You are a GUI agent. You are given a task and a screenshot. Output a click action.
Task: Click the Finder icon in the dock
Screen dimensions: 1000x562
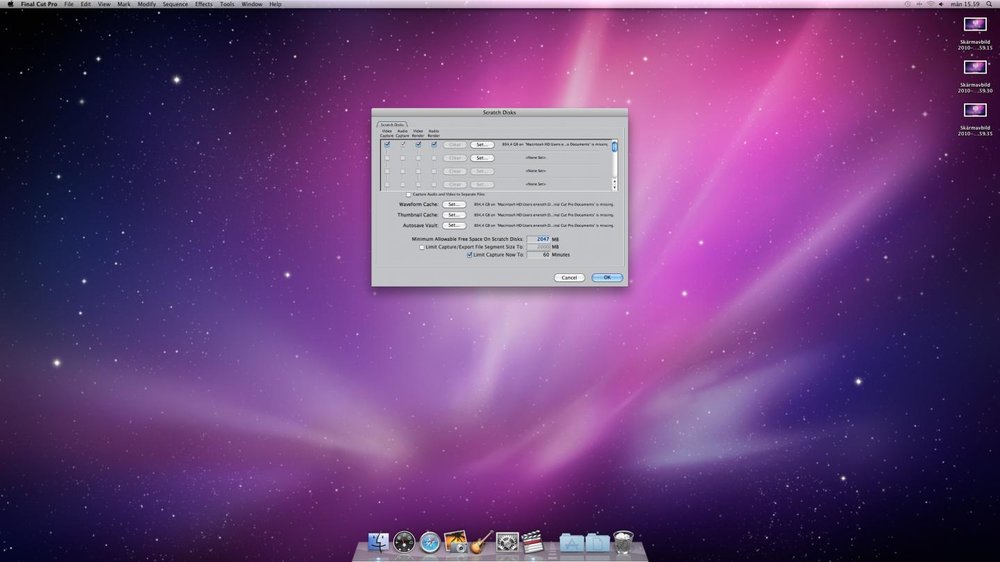tap(379, 543)
